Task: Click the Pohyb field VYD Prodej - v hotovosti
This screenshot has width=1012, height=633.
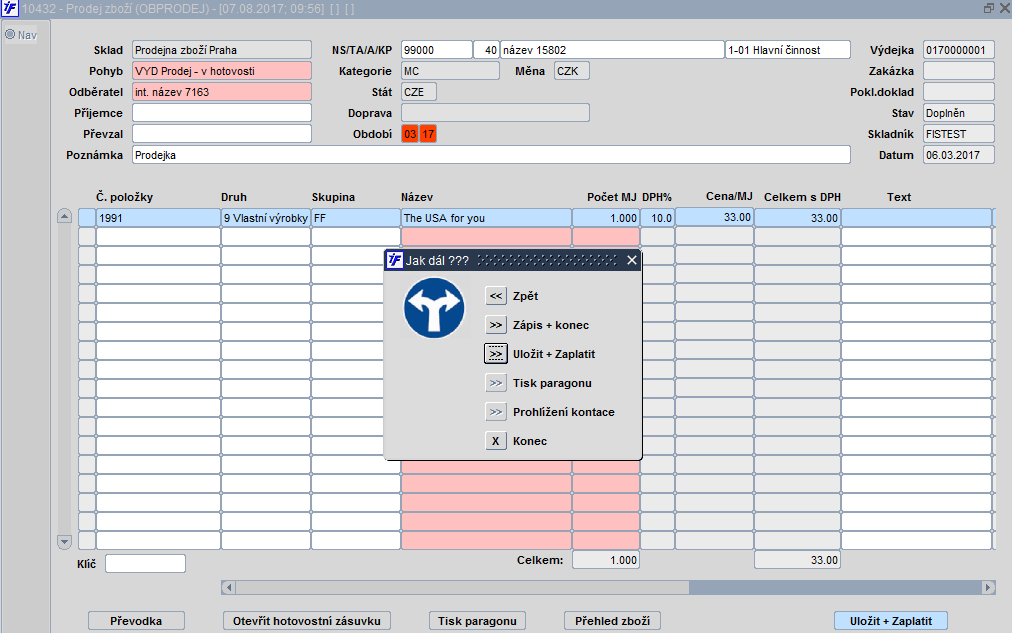Action: click(x=222, y=71)
